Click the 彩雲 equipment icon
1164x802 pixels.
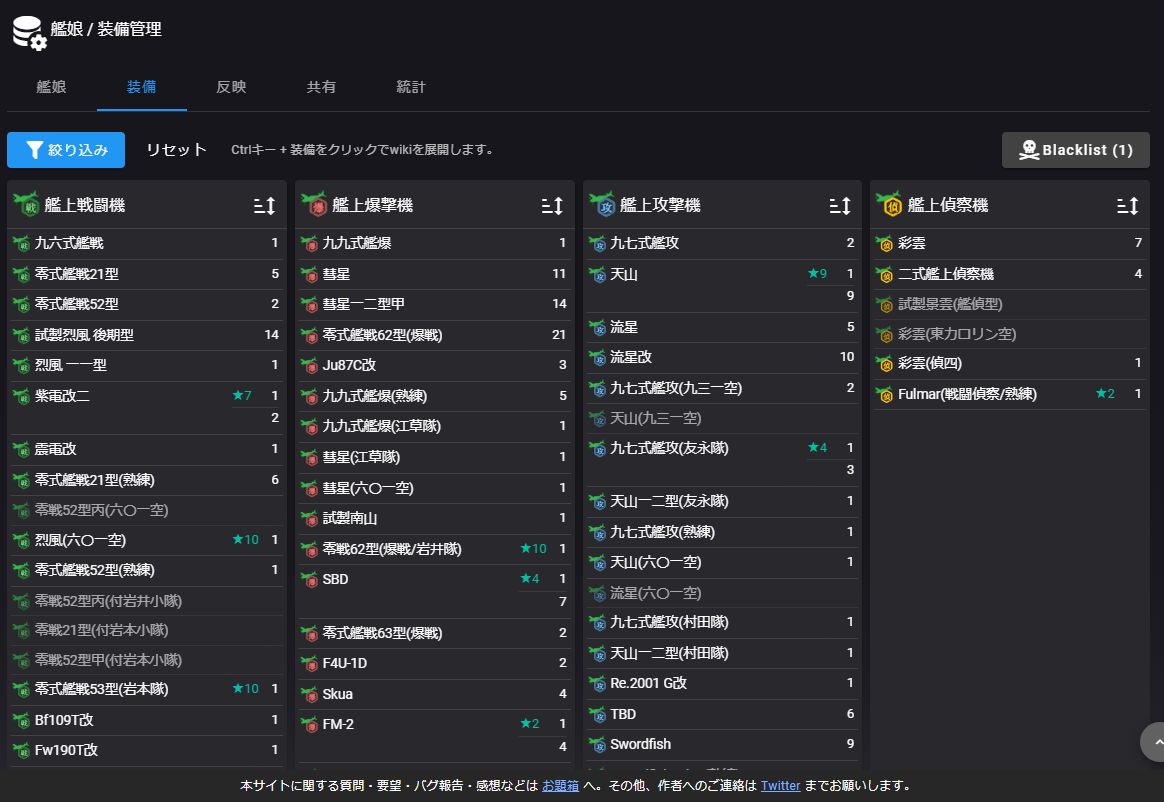point(885,242)
